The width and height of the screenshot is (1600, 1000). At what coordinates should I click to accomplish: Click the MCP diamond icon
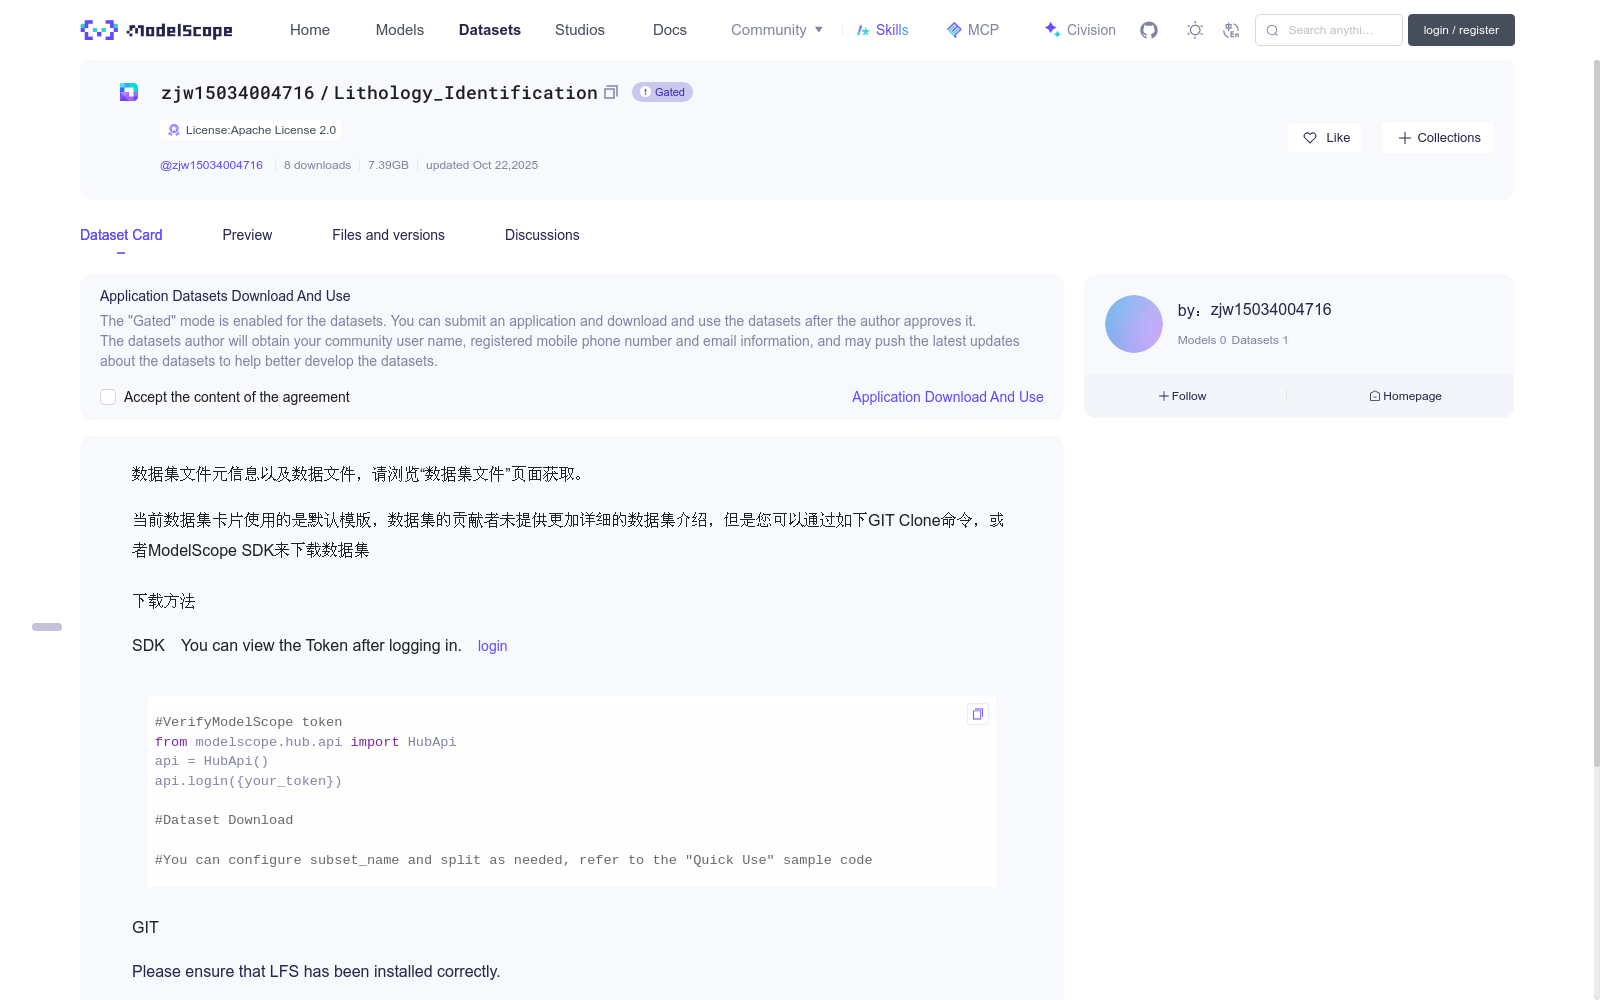click(x=954, y=30)
